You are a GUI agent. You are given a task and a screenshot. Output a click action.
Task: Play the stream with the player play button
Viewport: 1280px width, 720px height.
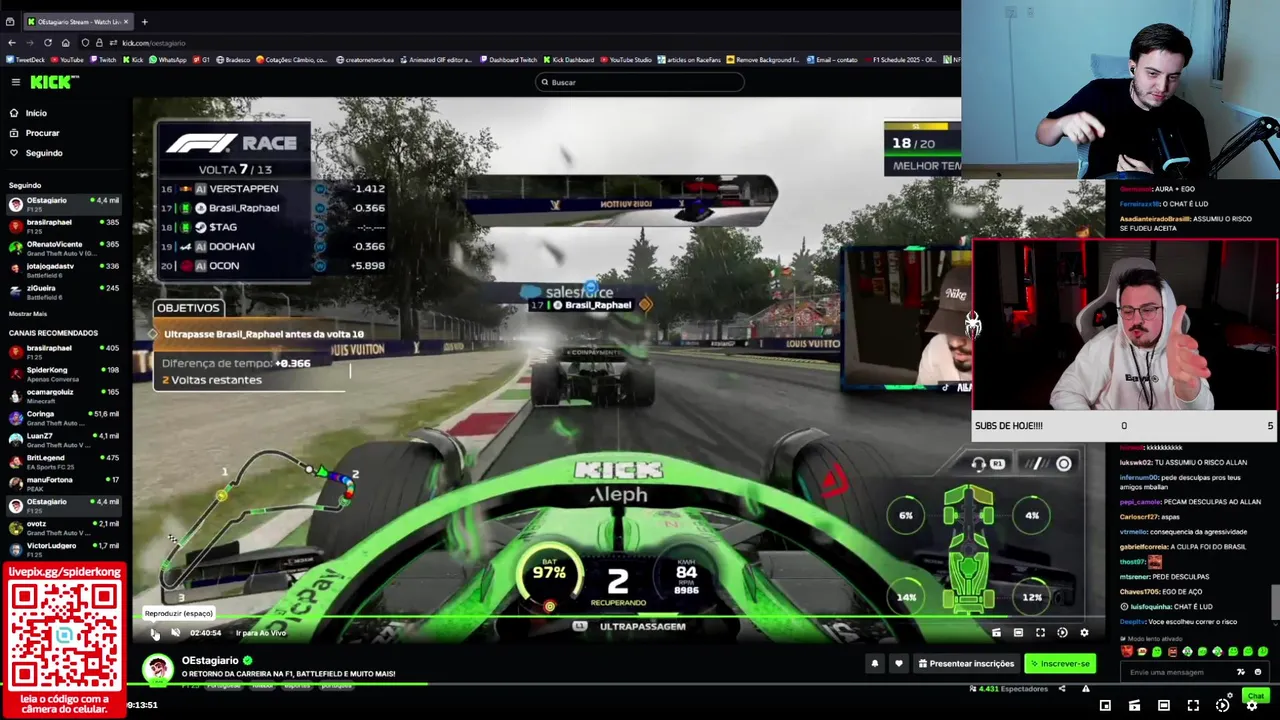155,632
